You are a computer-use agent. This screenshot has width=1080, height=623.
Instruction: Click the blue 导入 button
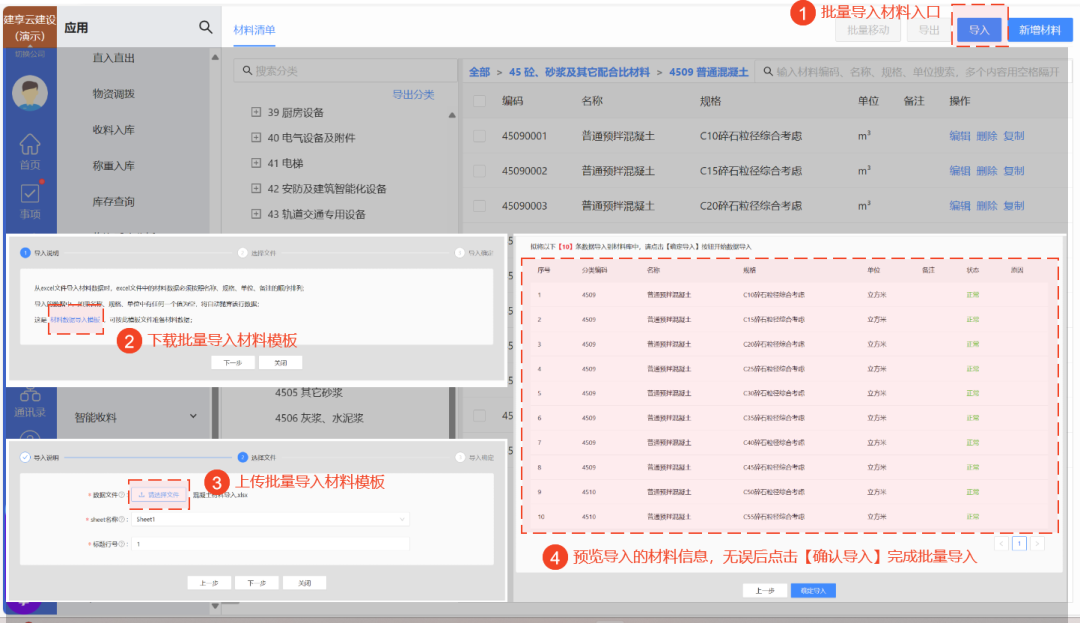pos(979,30)
